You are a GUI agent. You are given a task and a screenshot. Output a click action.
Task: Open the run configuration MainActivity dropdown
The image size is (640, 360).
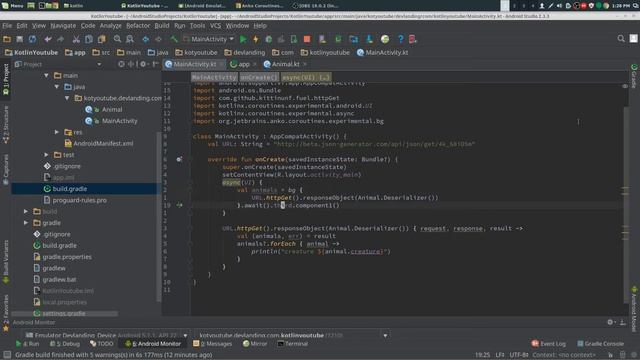[209, 39]
